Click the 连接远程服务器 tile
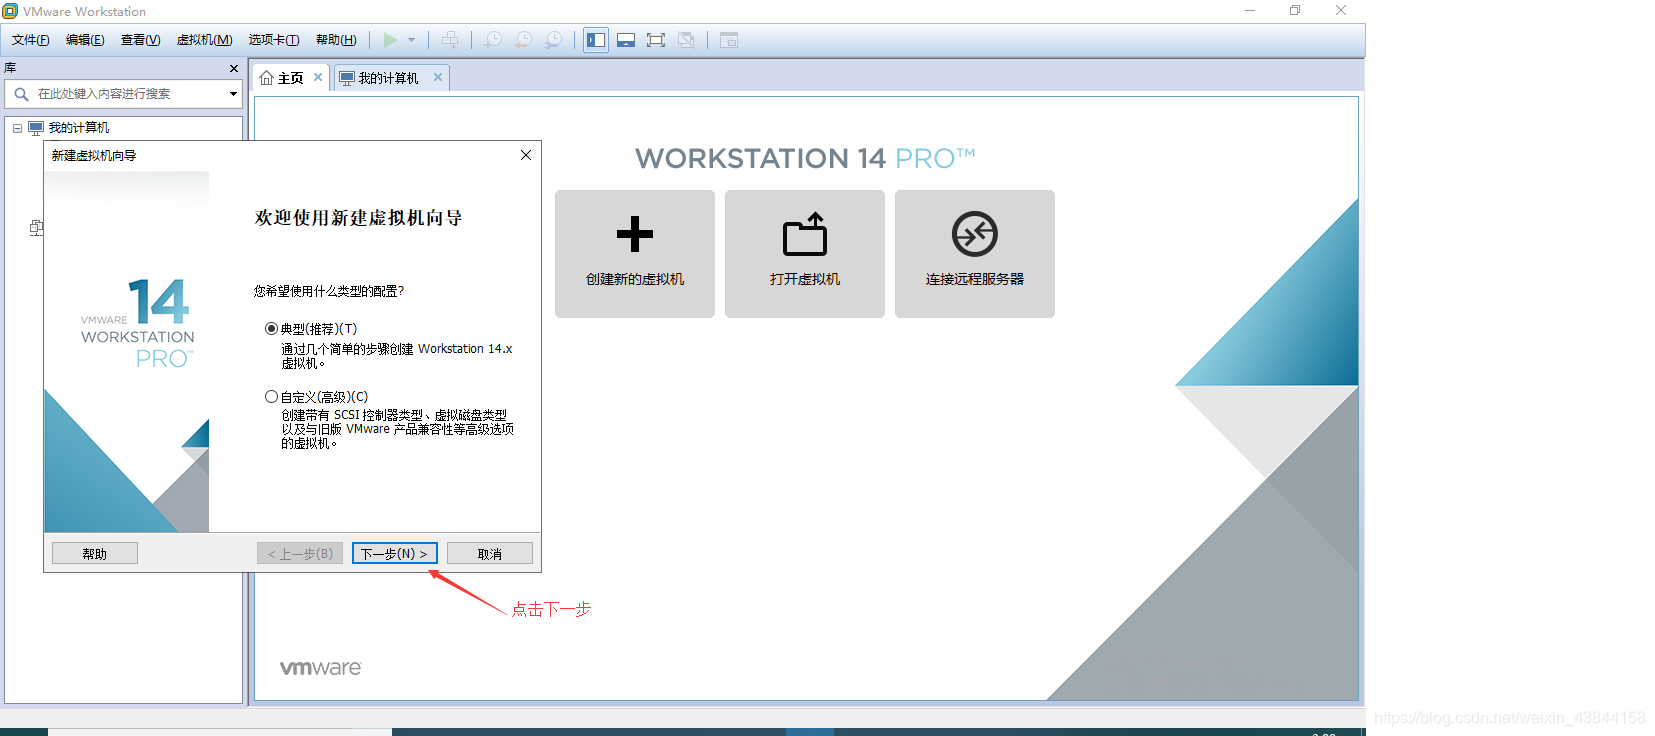The image size is (1655, 736). tap(975, 254)
